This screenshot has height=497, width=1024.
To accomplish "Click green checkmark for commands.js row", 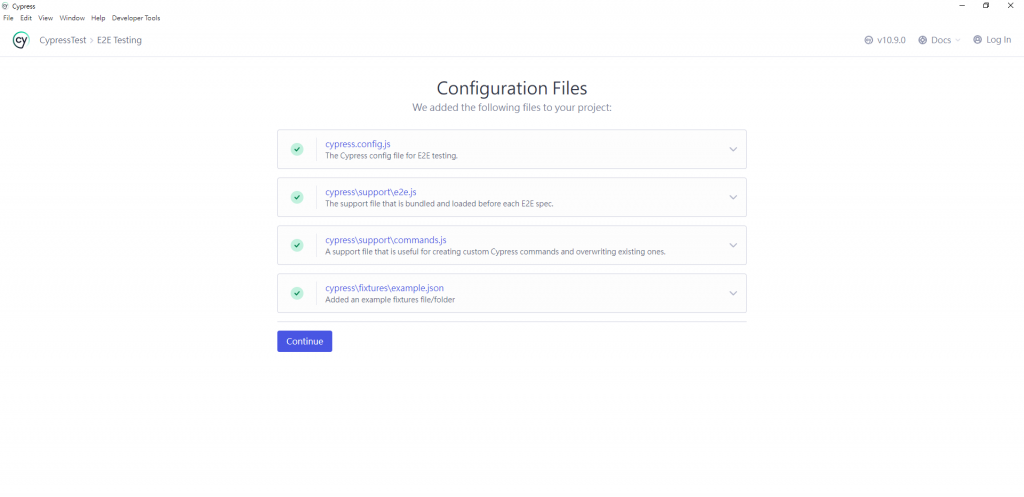I will point(297,245).
